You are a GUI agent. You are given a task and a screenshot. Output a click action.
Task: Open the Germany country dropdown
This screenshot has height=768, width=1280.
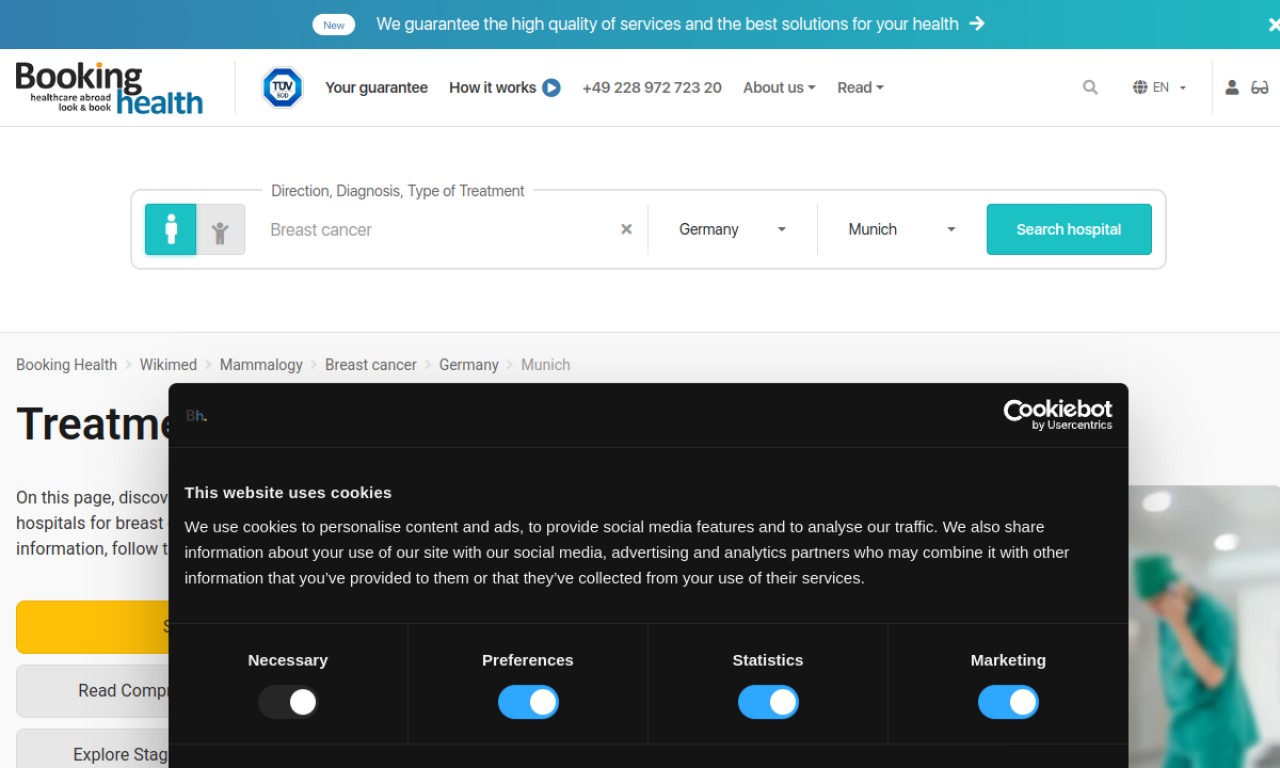click(x=732, y=229)
